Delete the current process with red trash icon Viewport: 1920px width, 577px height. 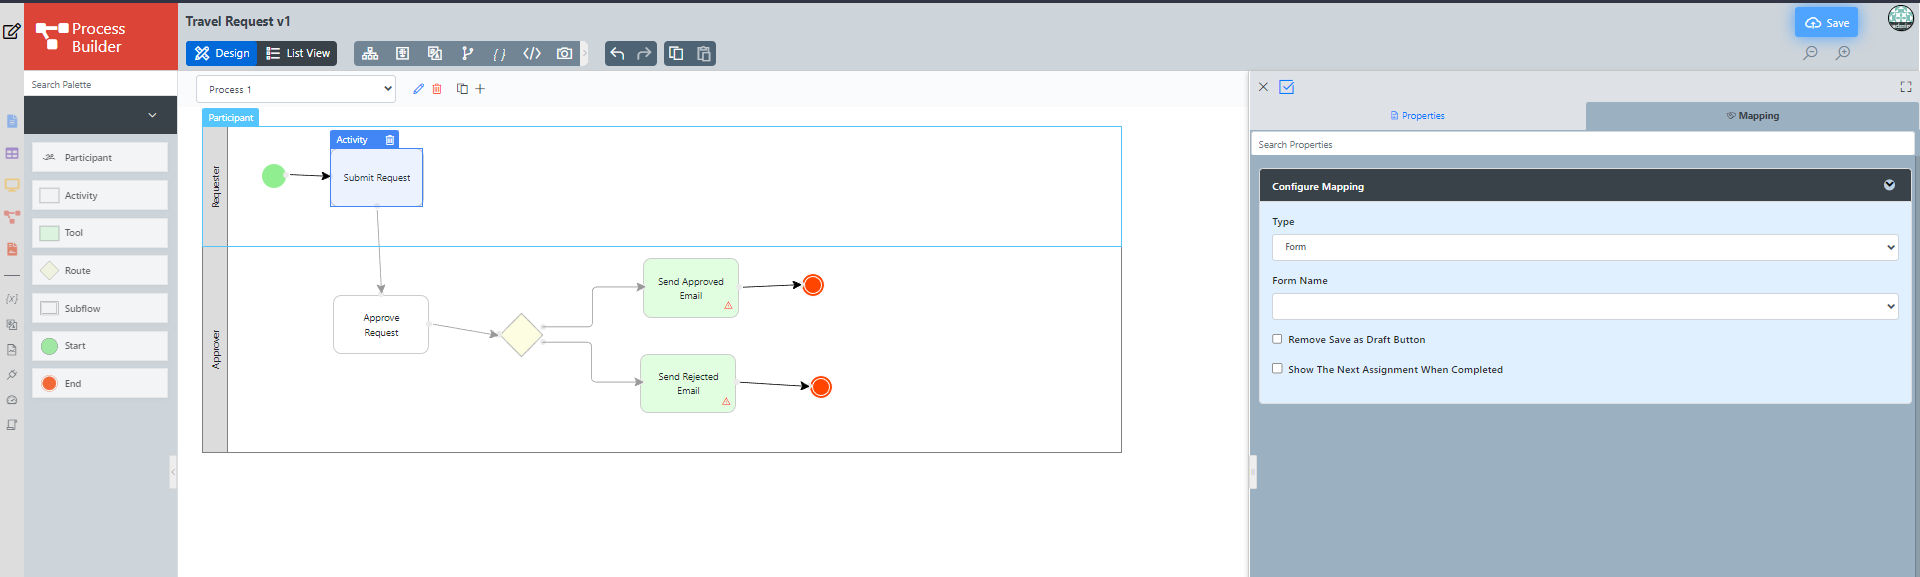pos(437,89)
